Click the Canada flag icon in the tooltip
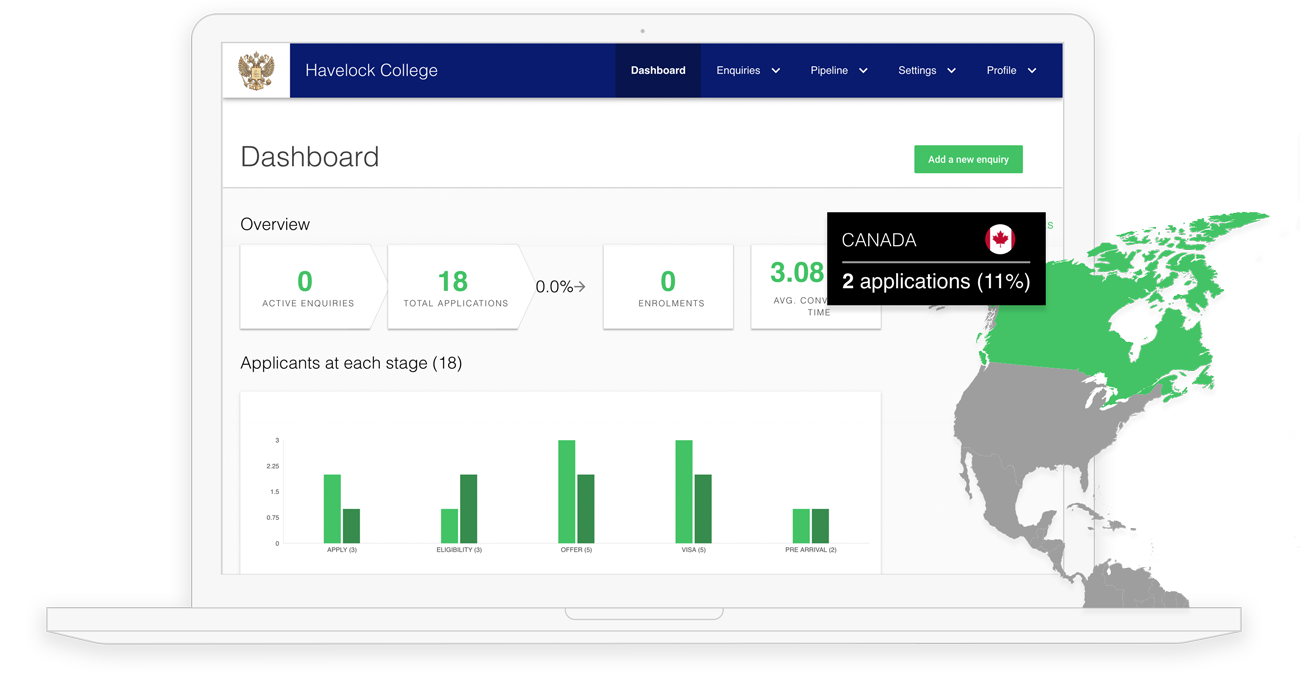1300x700 pixels. tap(1000, 240)
